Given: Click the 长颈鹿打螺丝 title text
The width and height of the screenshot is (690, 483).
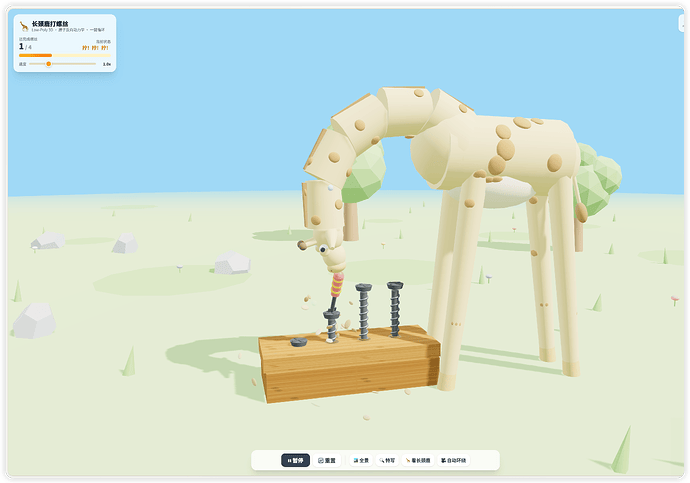Looking at the screenshot, I should [50, 24].
